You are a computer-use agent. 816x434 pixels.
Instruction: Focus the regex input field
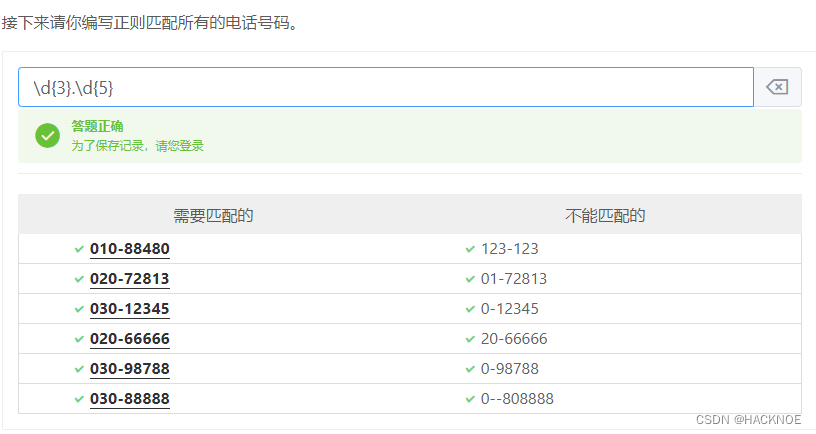386,87
